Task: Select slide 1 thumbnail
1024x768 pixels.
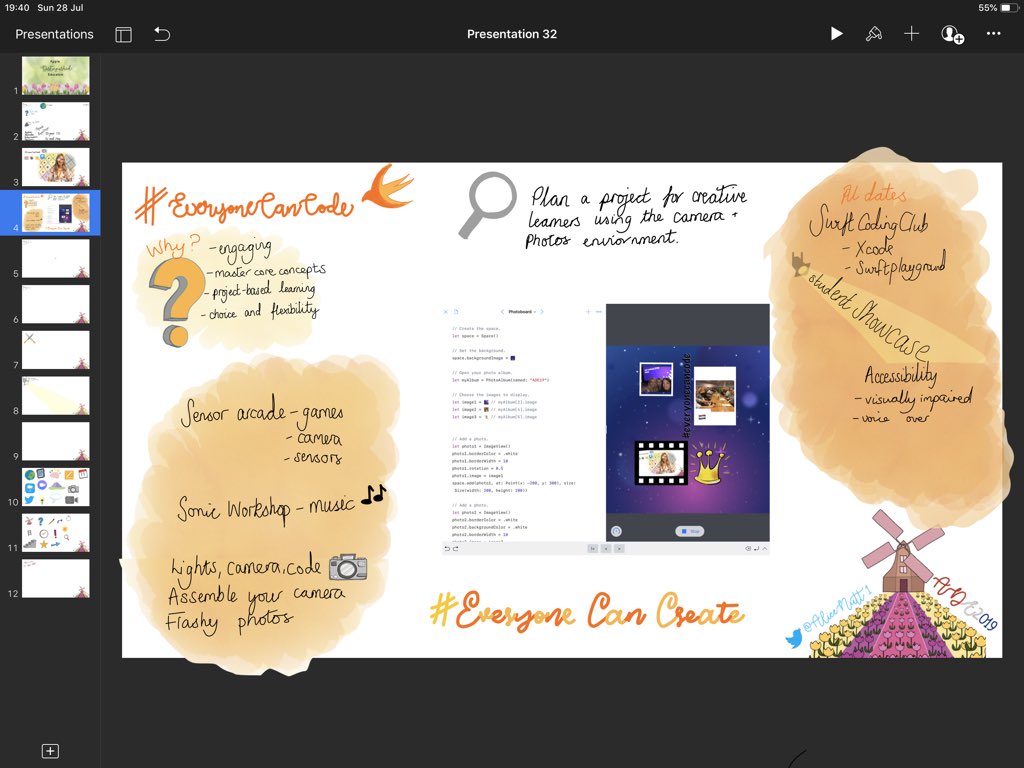Action: 56,75
